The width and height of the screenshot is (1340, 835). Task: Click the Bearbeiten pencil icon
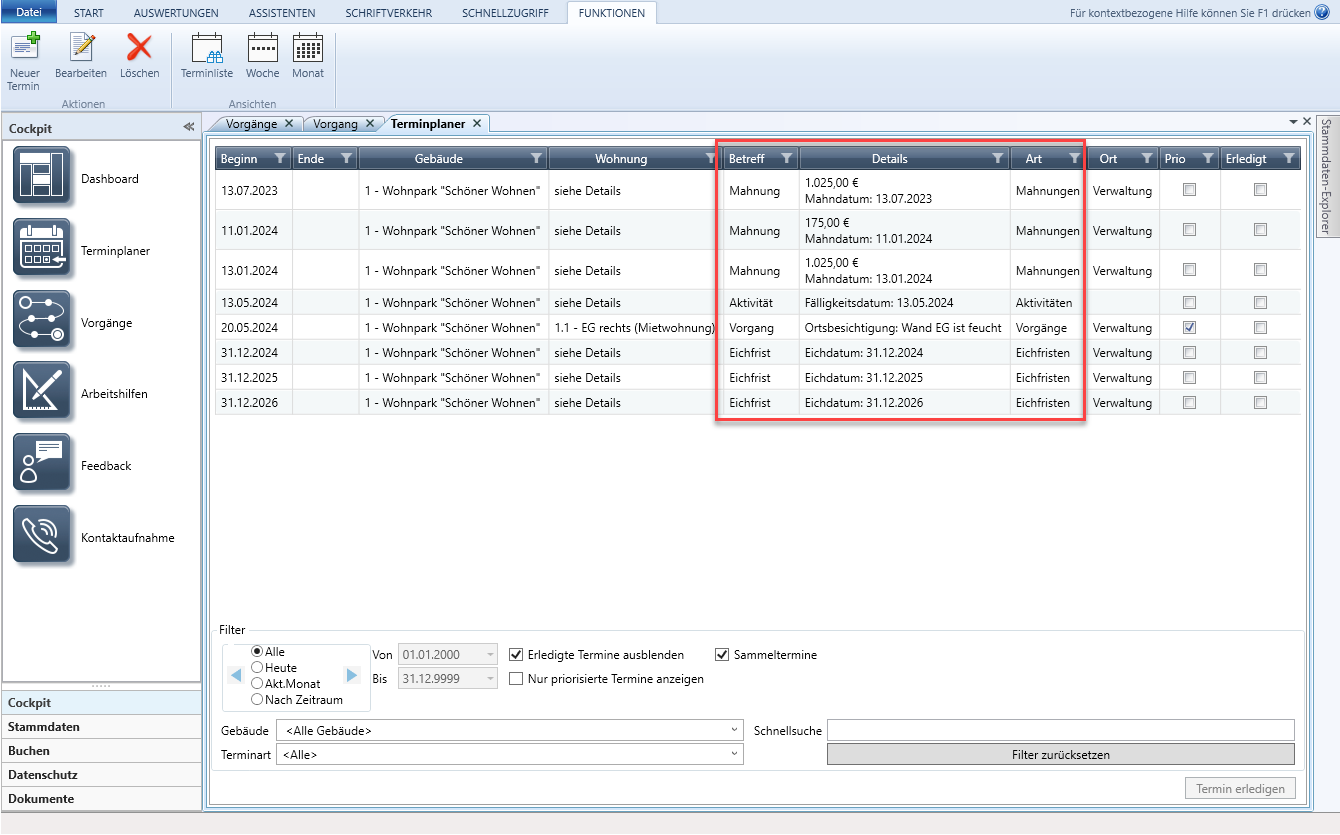[x=81, y=48]
